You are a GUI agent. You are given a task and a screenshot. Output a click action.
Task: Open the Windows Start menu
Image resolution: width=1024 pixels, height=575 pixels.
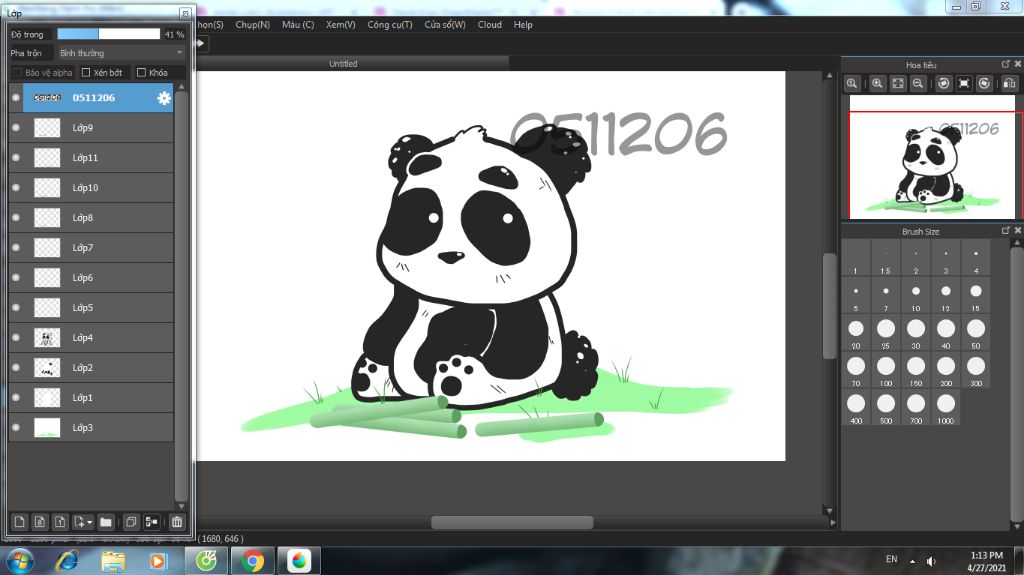point(20,561)
